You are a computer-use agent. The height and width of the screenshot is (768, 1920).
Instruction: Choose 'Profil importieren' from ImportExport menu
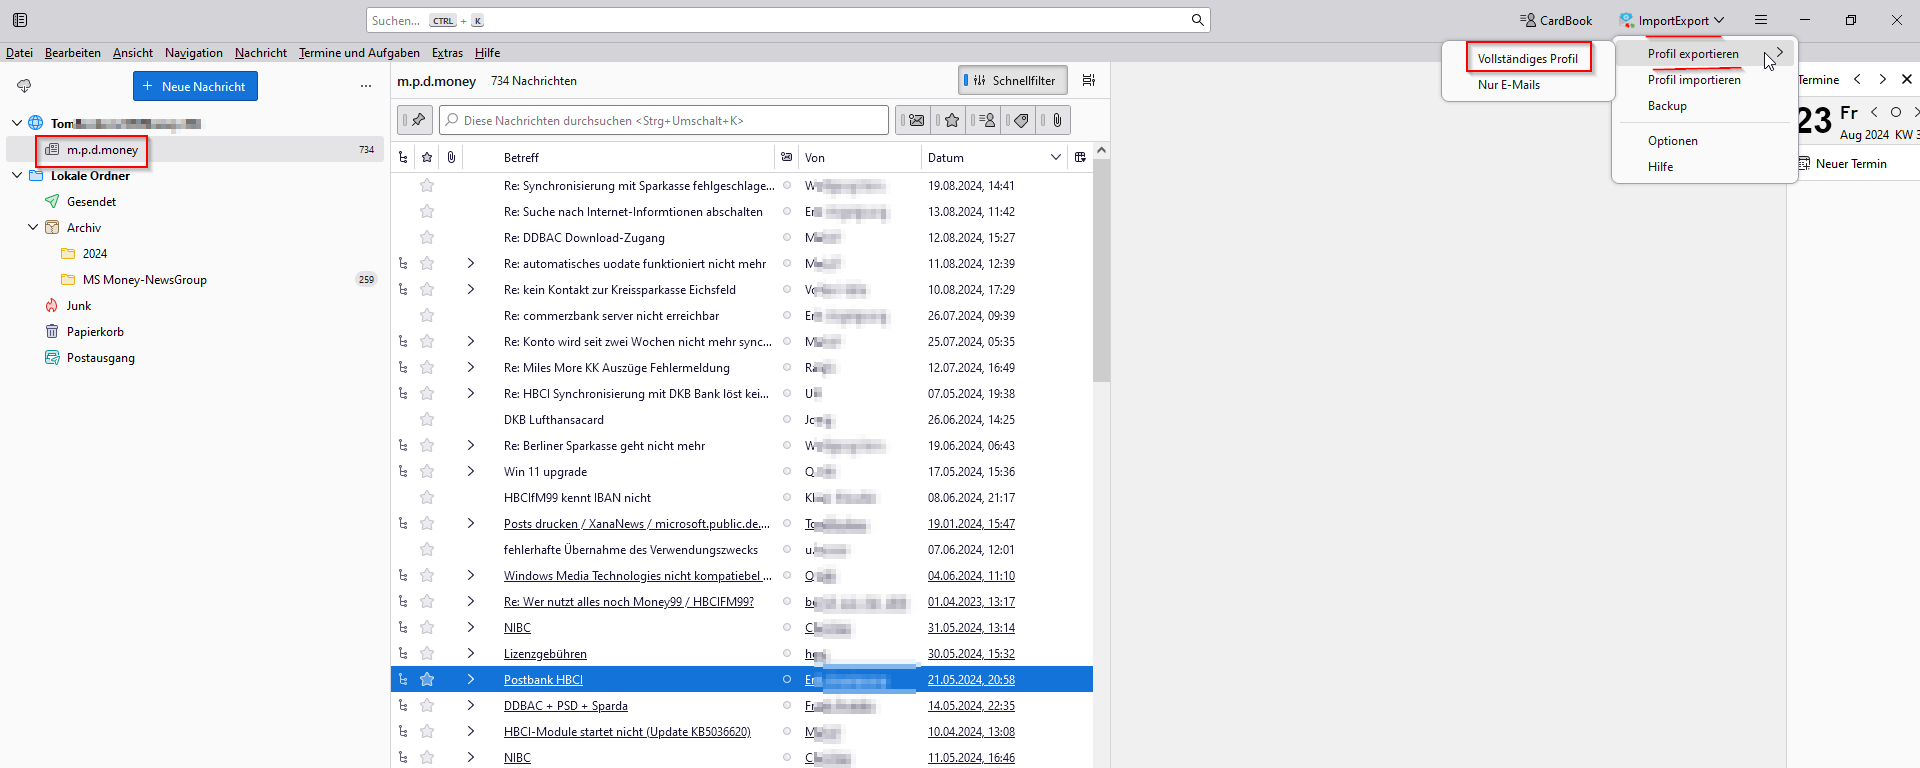click(x=1694, y=80)
